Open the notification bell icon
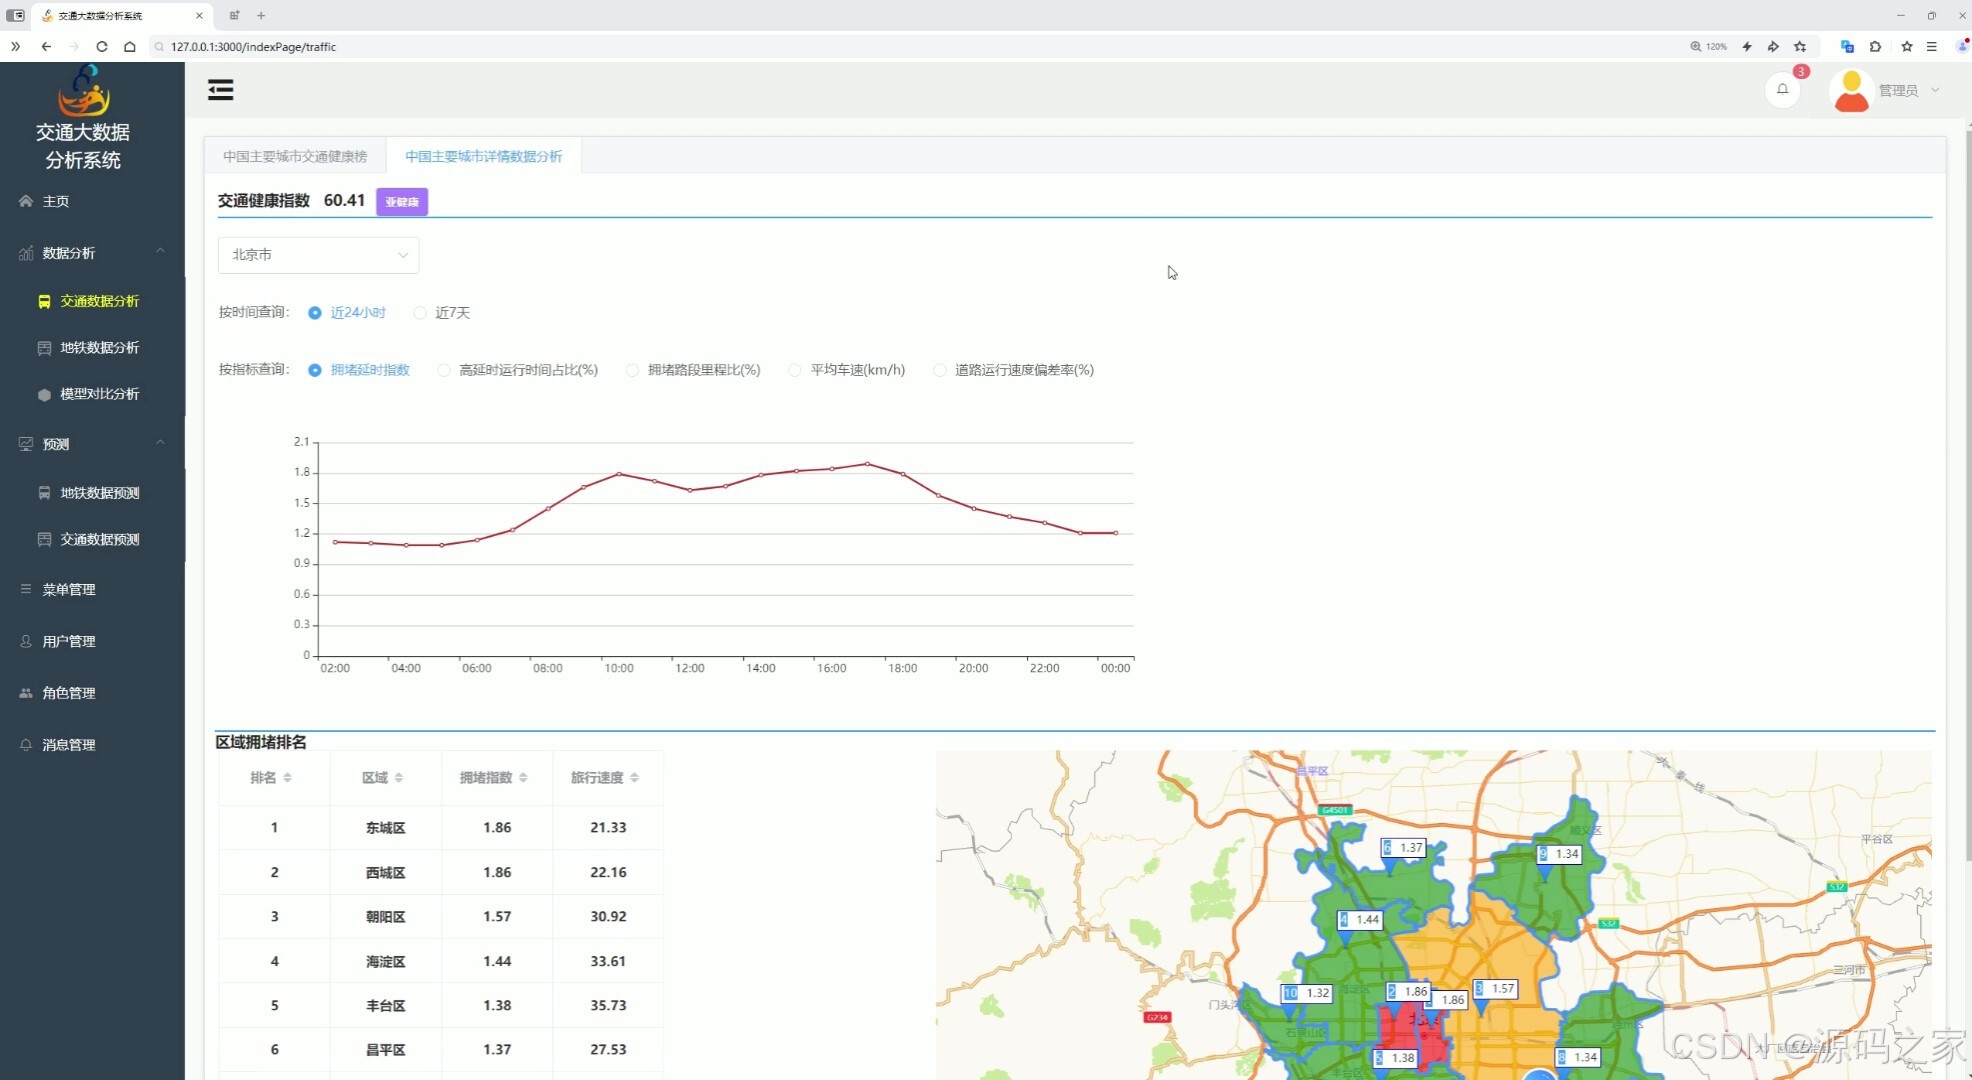 coord(1782,89)
